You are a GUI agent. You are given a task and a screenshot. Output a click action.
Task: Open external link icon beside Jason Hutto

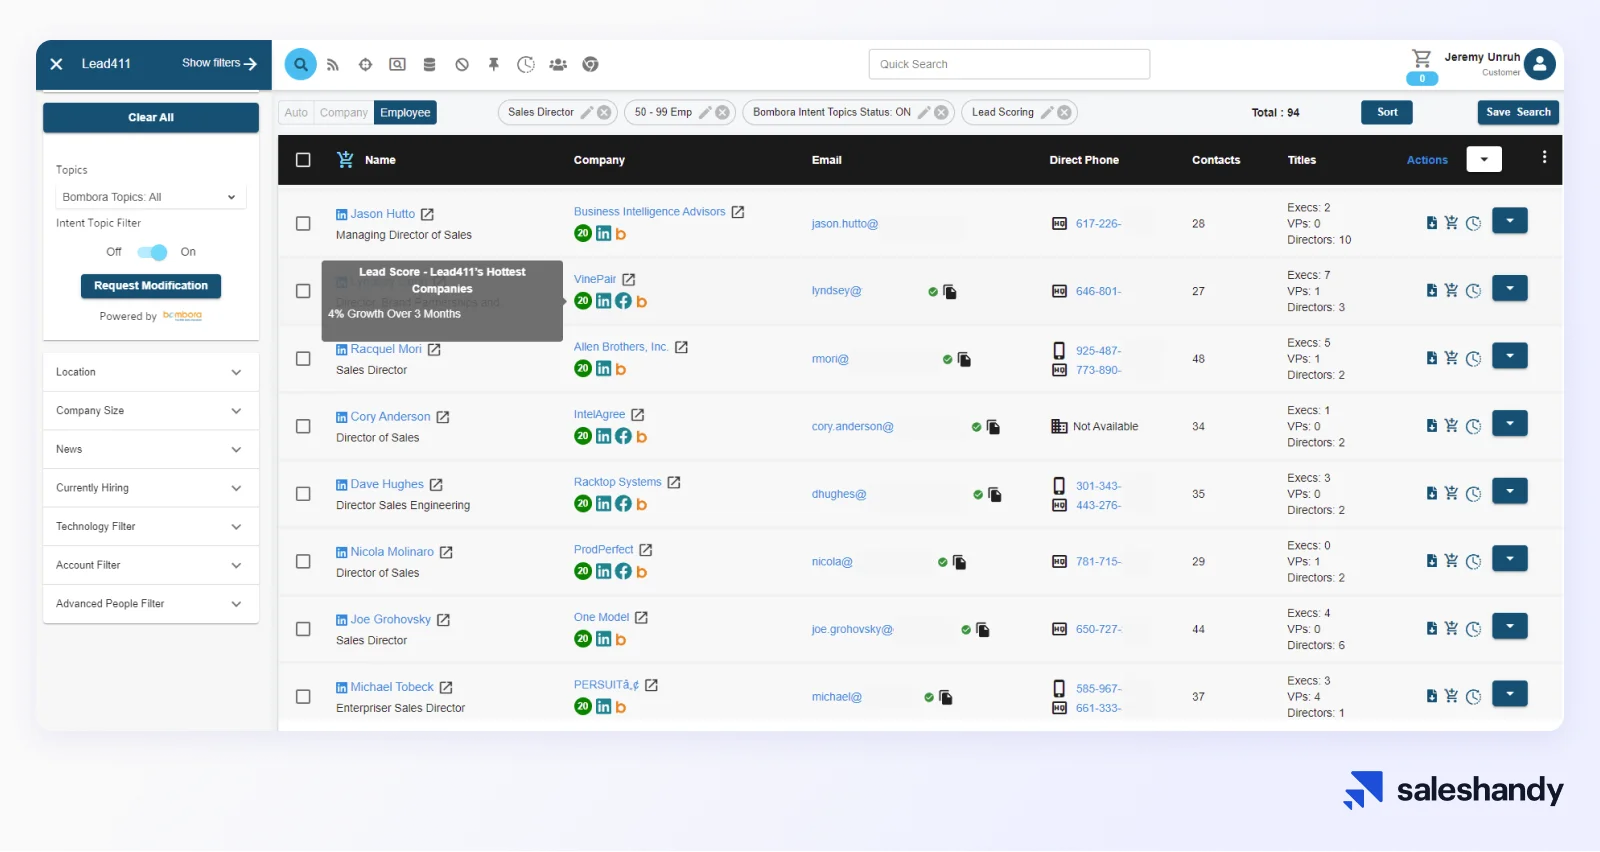(427, 215)
